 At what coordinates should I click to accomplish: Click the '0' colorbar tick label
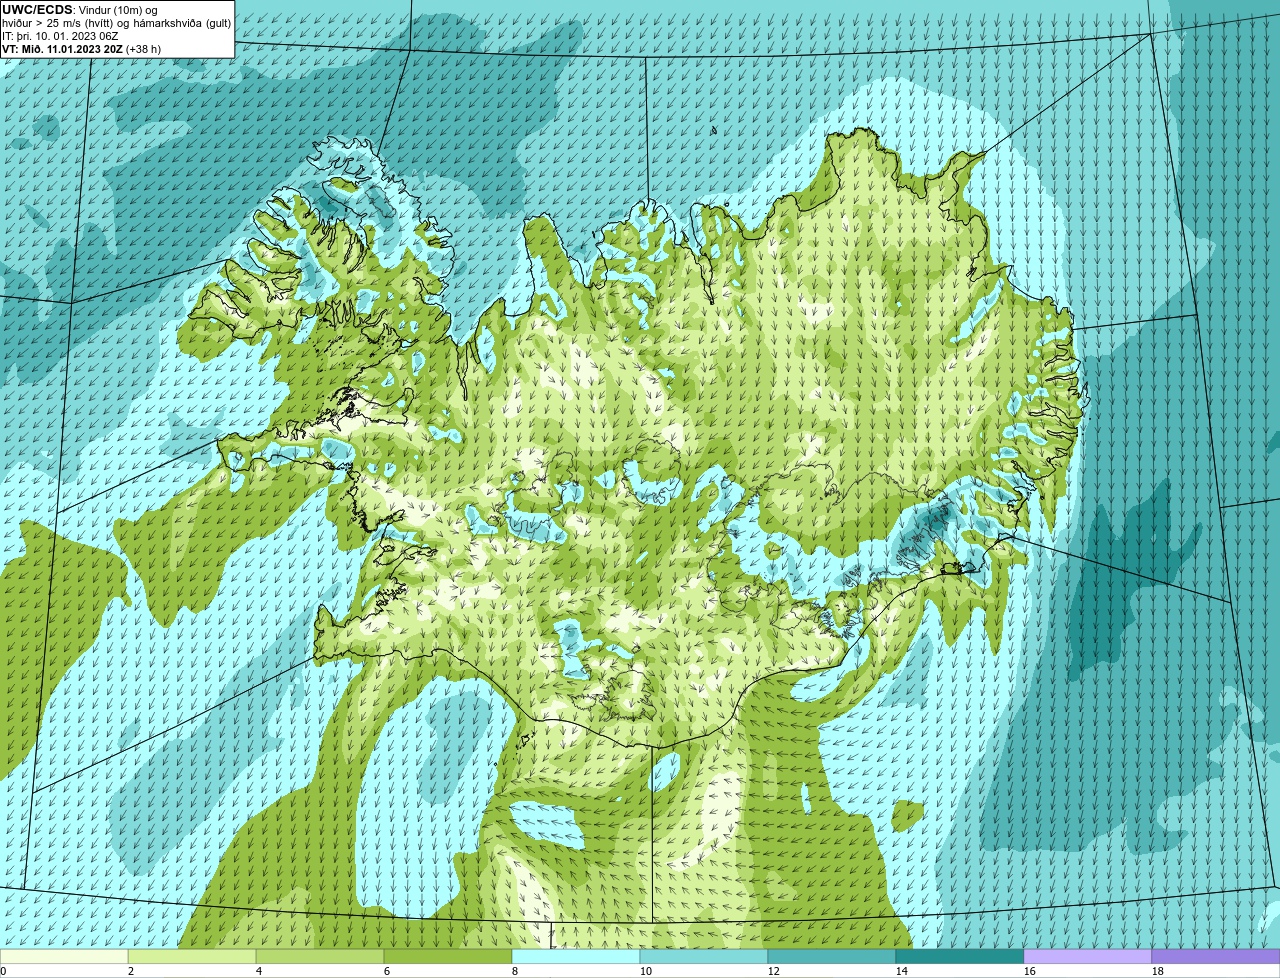point(3,971)
